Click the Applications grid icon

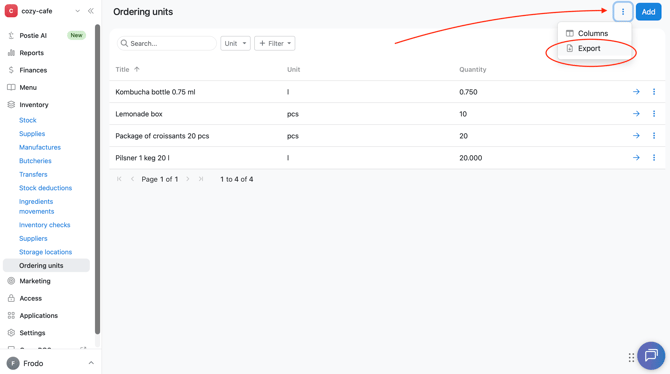tap(11, 315)
